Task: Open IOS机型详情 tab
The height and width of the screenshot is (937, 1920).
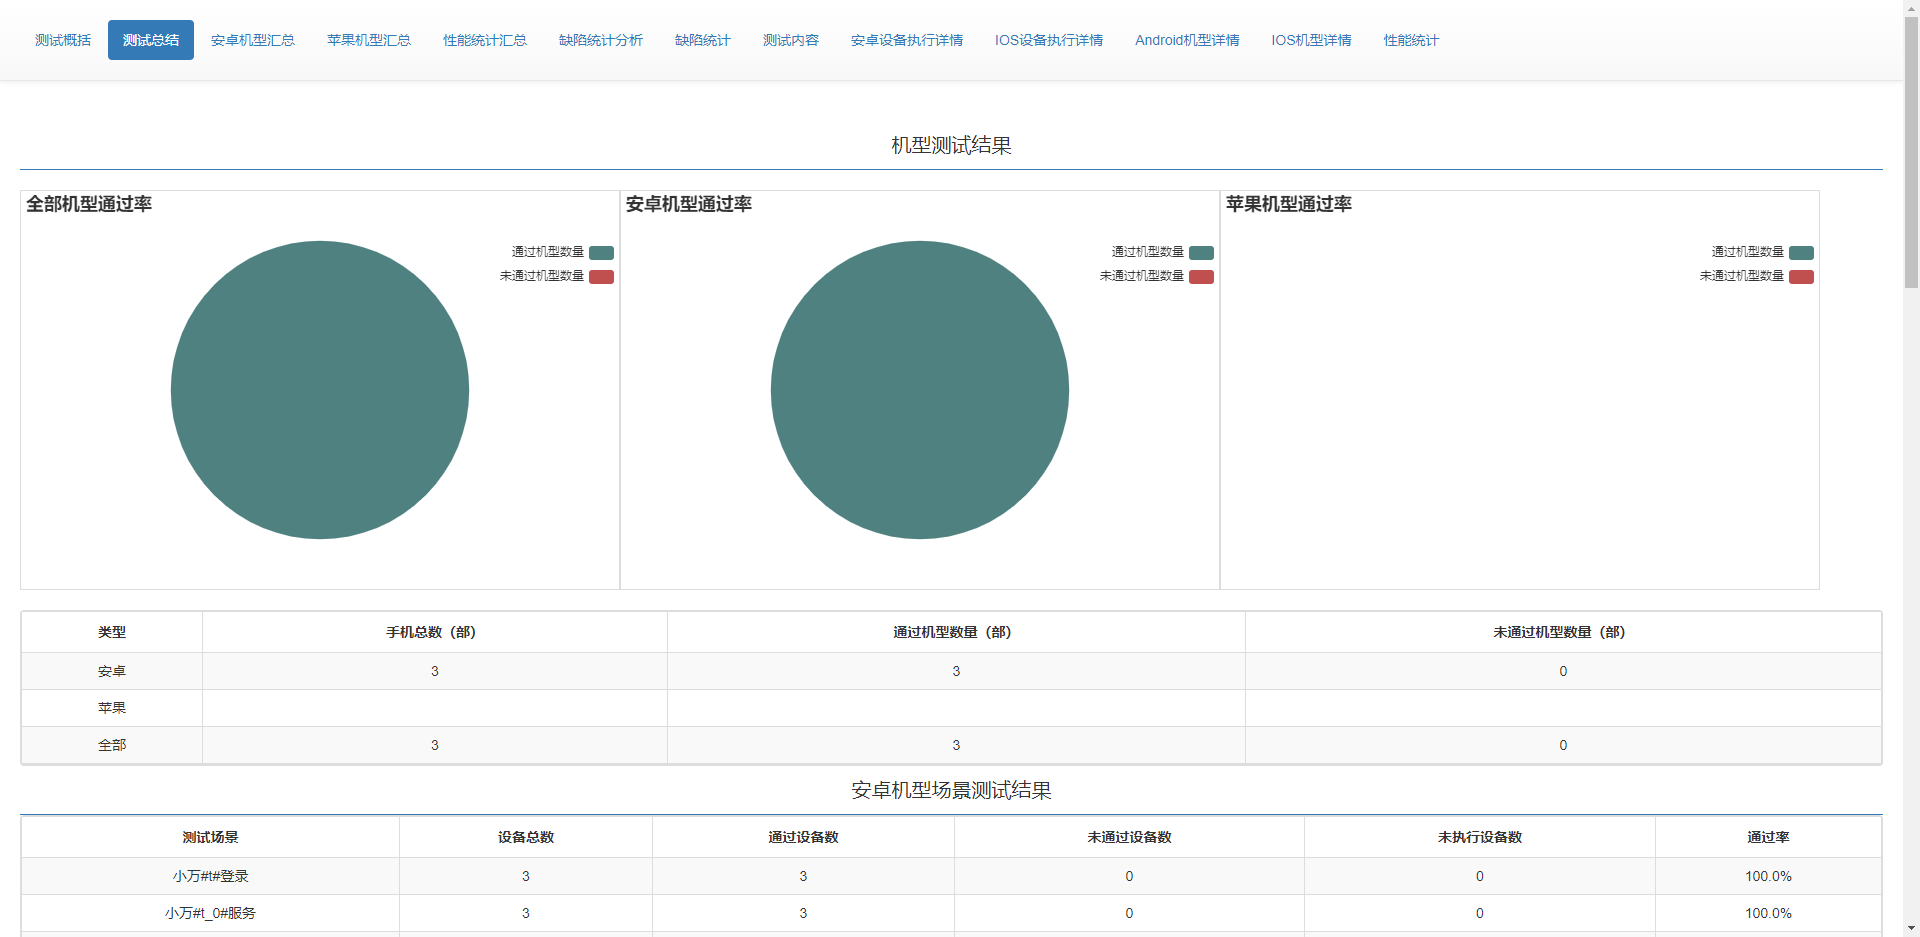Action: [x=1311, y=40]
